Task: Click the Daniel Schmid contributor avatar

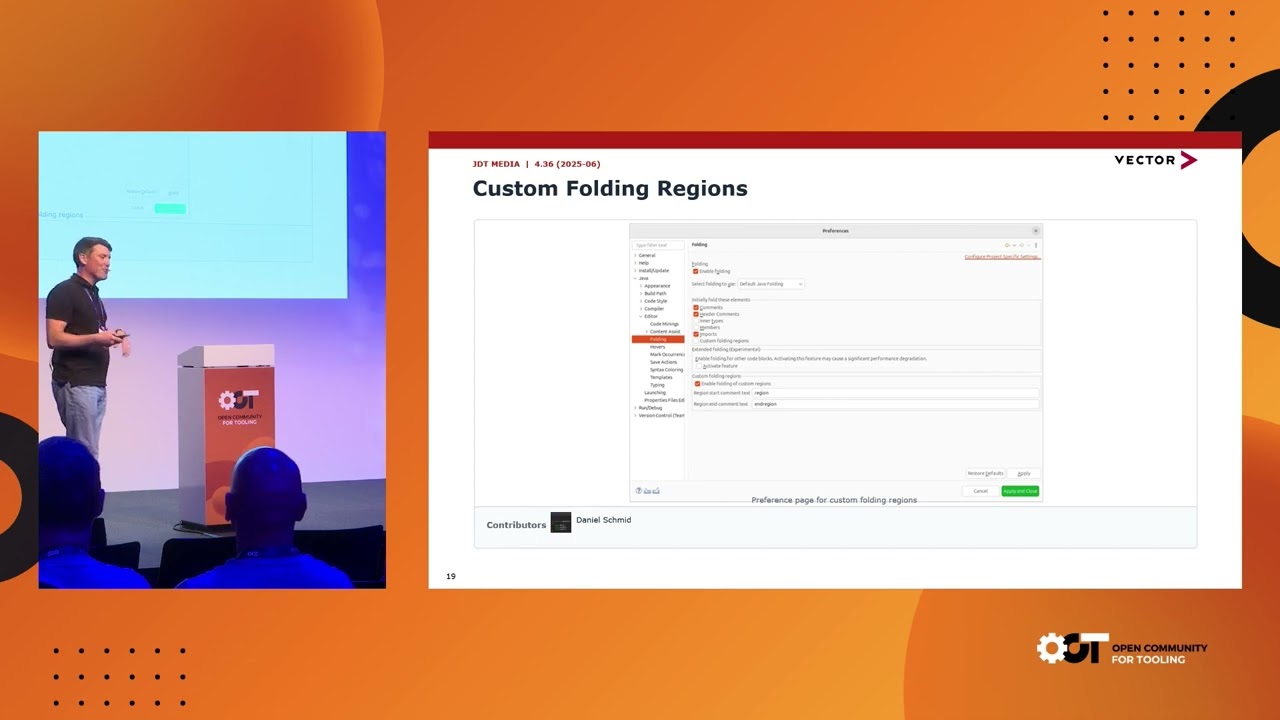Action: coord(561,523)
